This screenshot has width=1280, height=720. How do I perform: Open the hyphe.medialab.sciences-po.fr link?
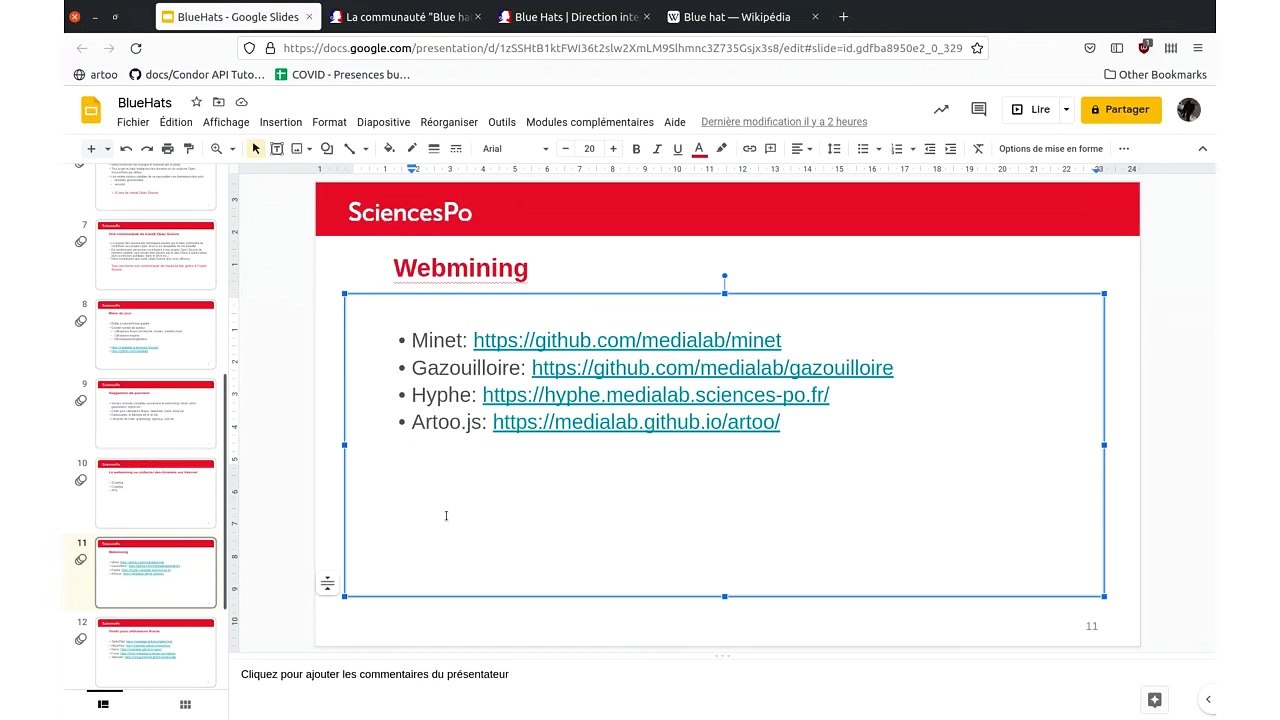click(656, 395)
